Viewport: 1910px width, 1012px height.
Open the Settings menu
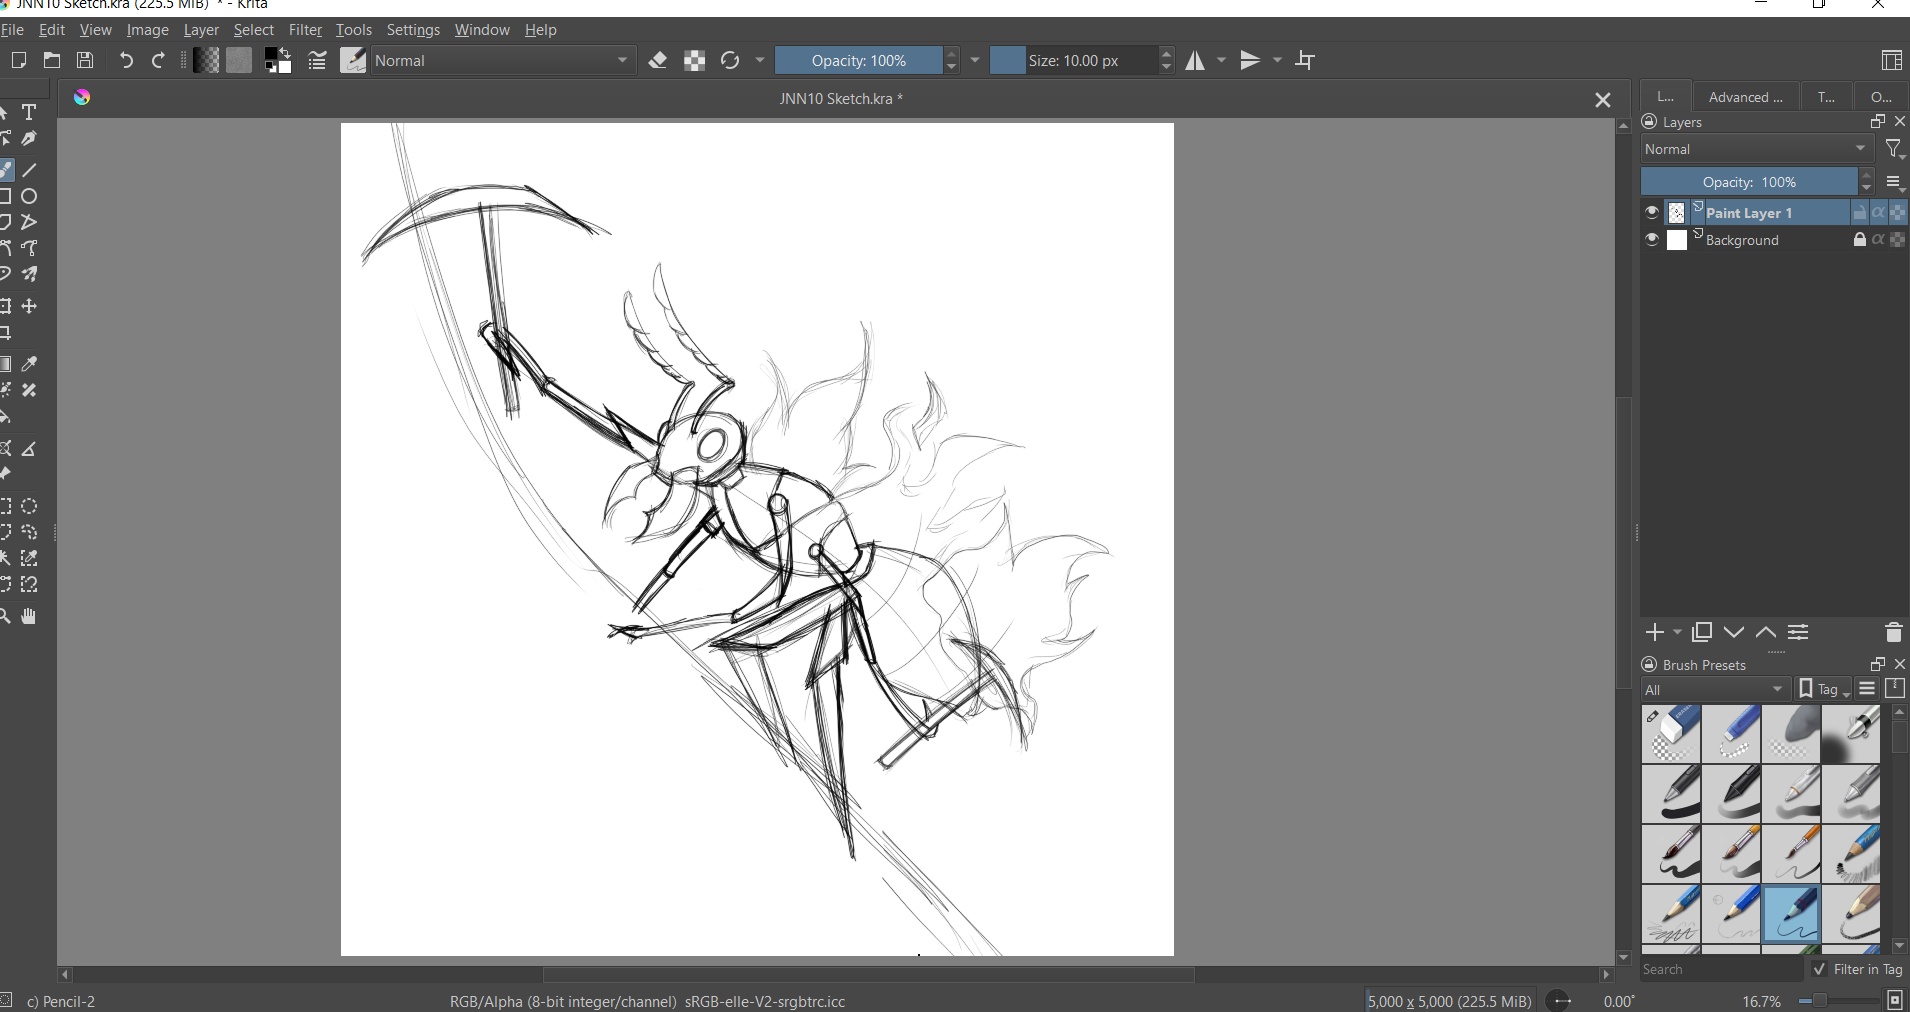413,30
